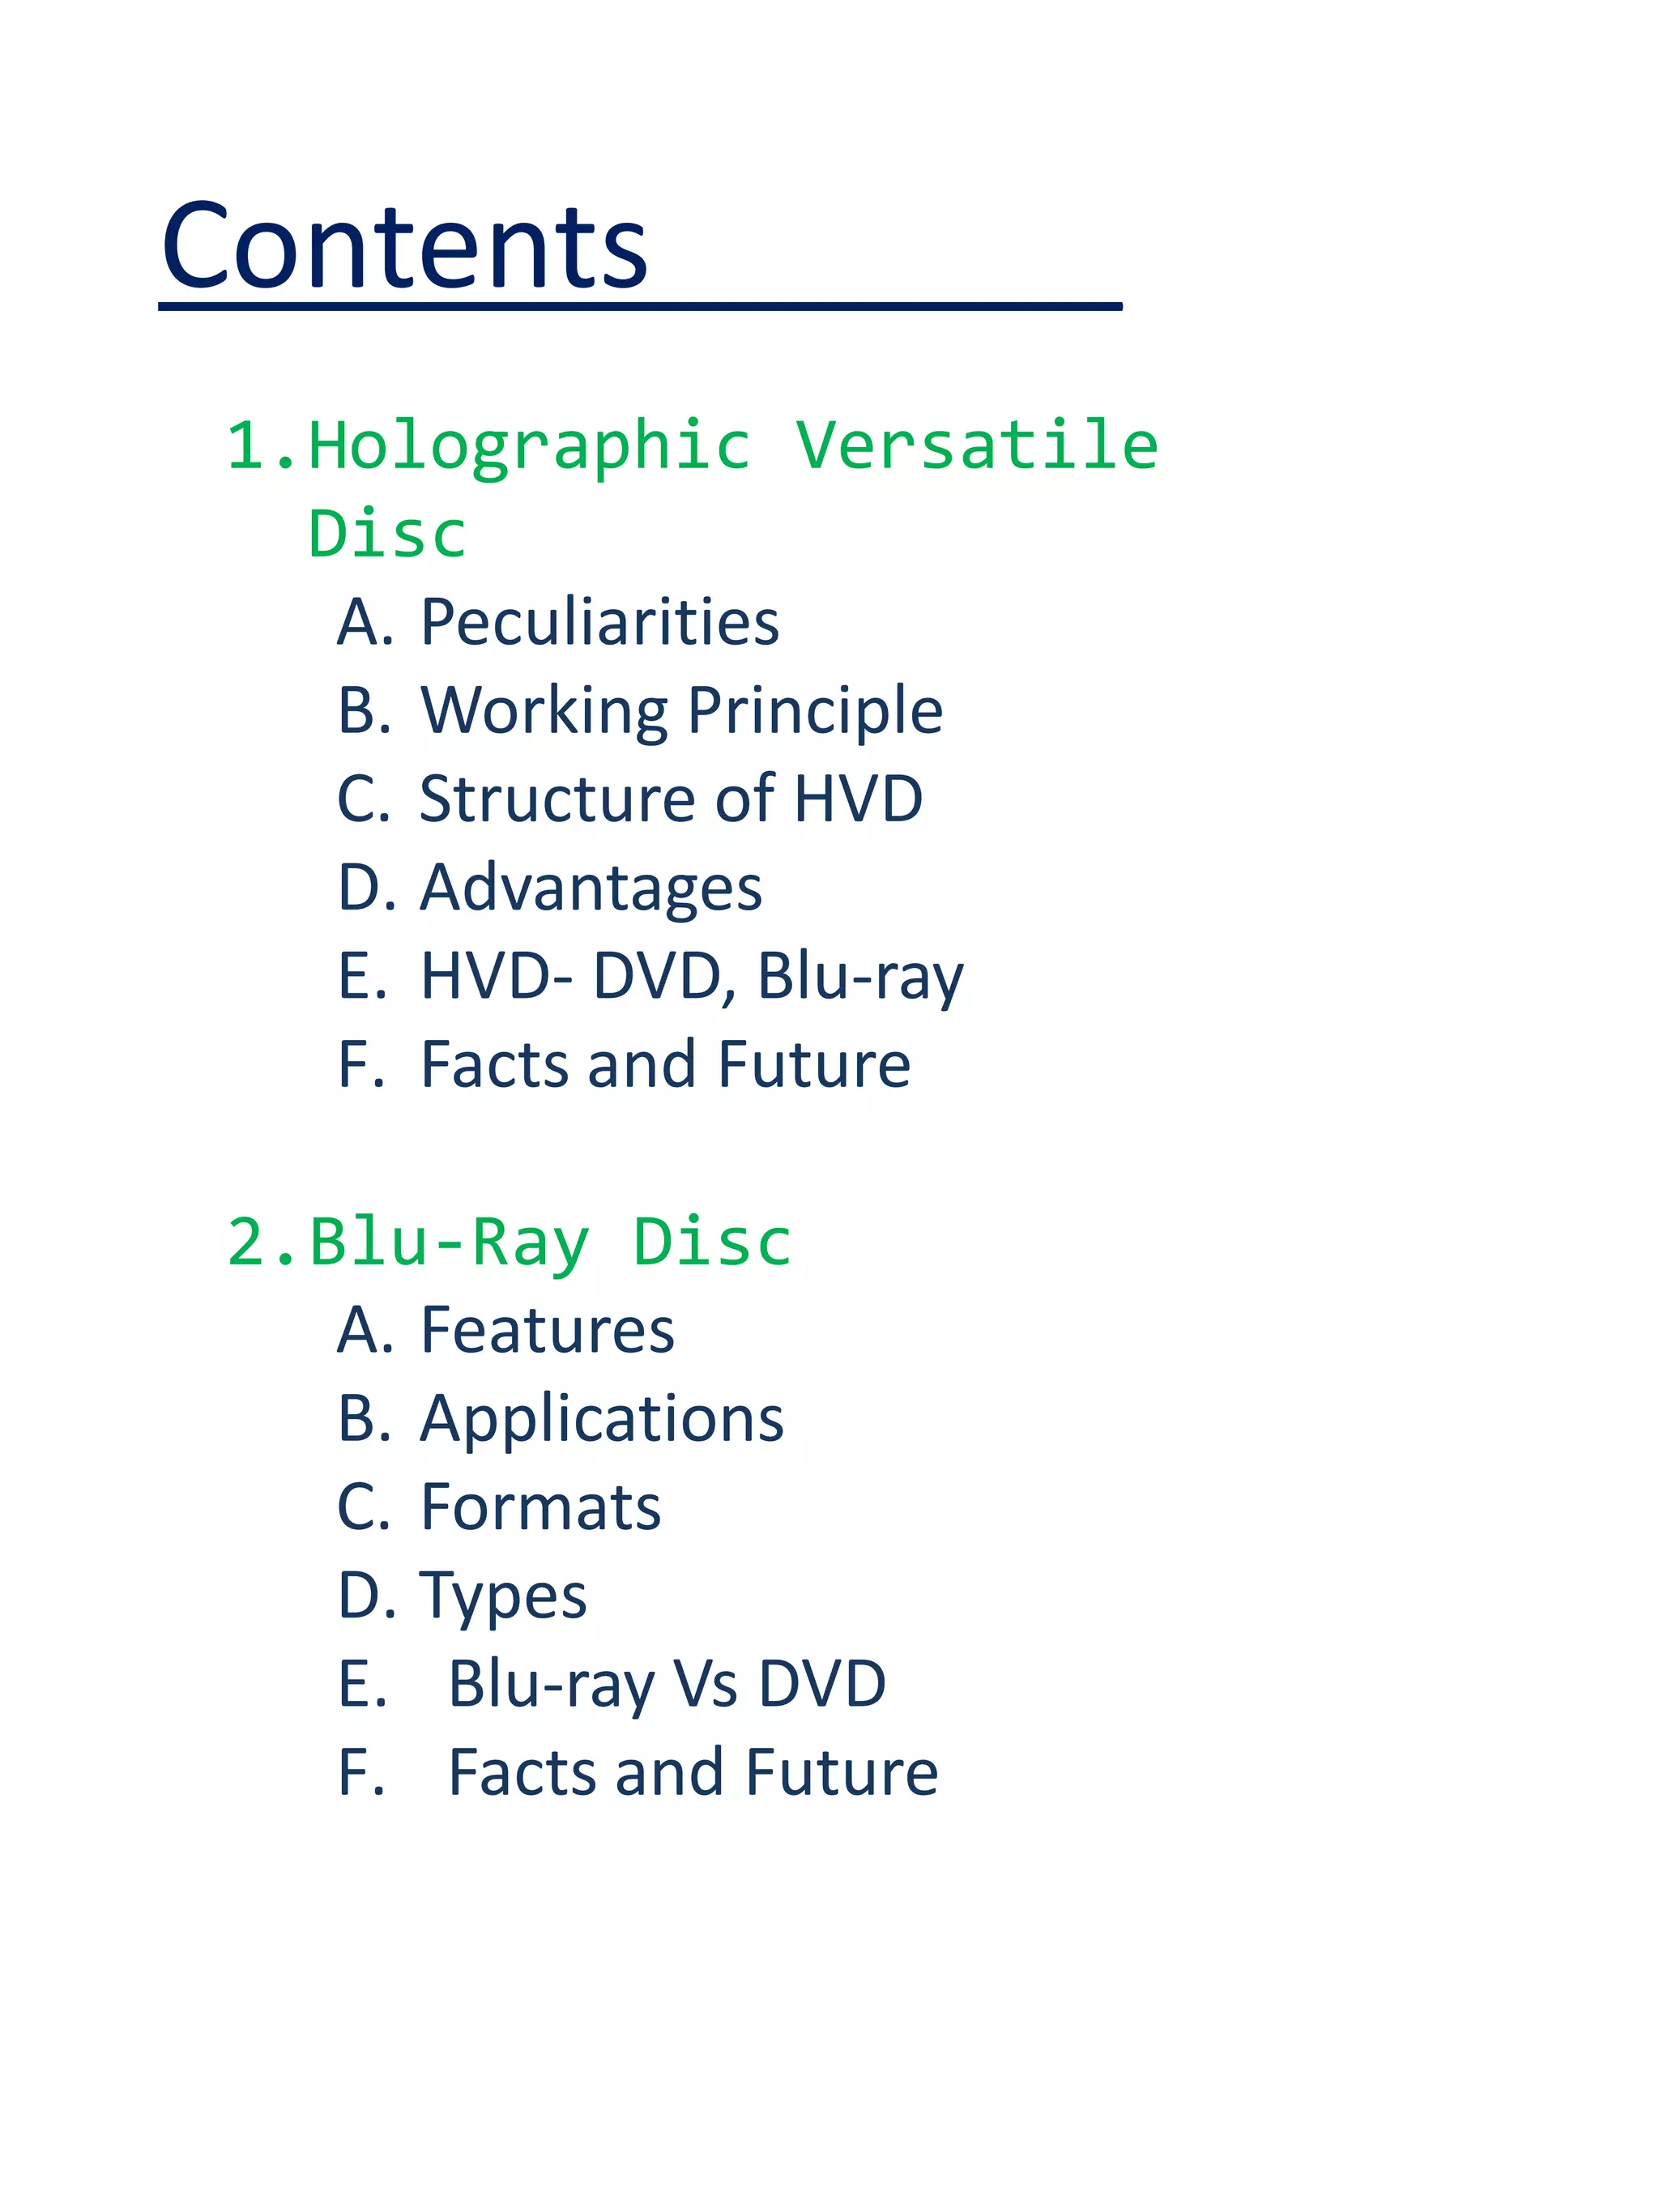Open HVD- DVD, Blu-ray item
Image resolution: width=1659 pixels, height=2212 pixels.
pyautogui.click(x=692, y=976)
